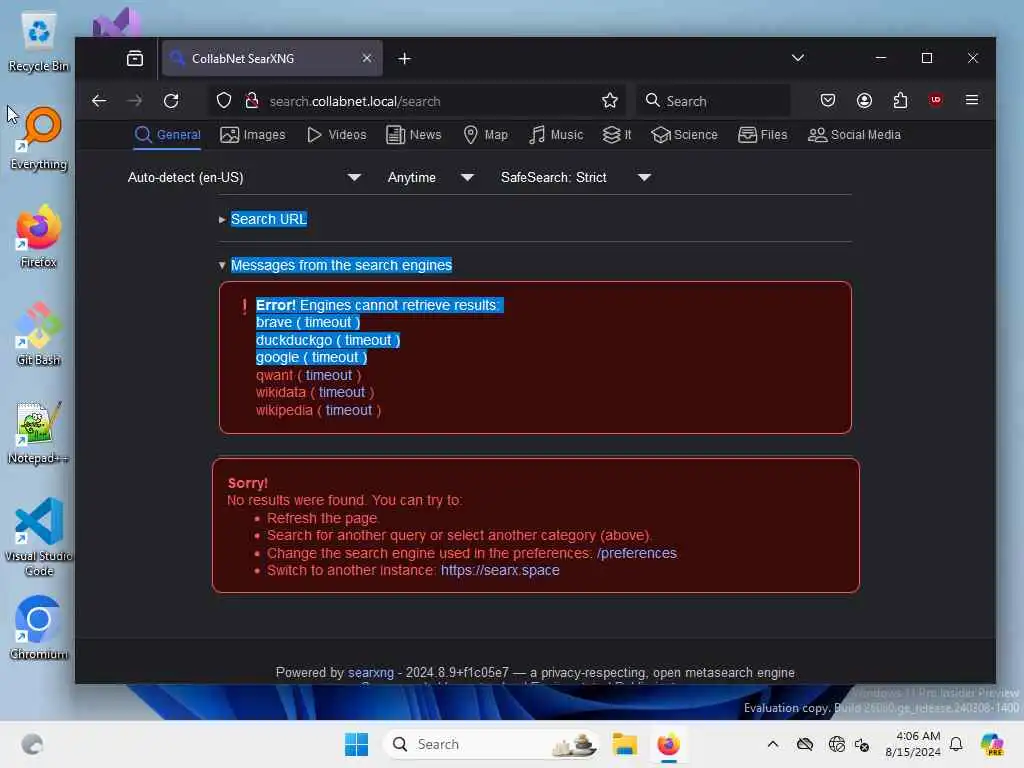Collapse Messages from the search engines
1024x768 pixels.
pos(341,265)
